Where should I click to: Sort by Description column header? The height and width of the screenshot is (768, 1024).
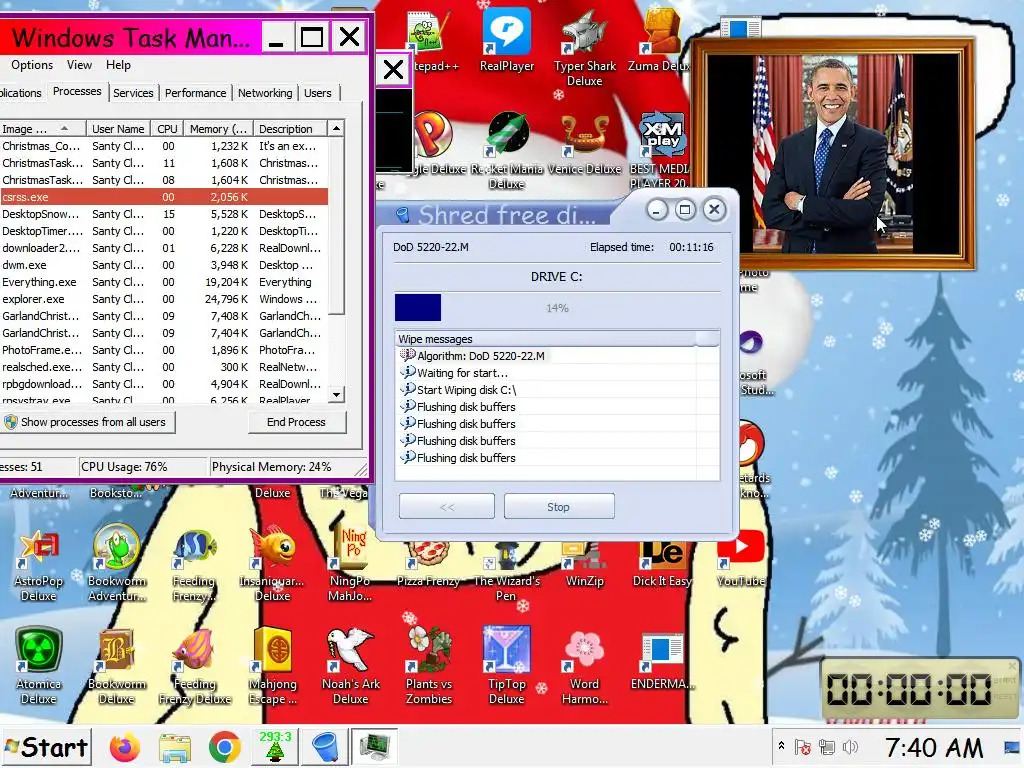[x=289, y=129]
